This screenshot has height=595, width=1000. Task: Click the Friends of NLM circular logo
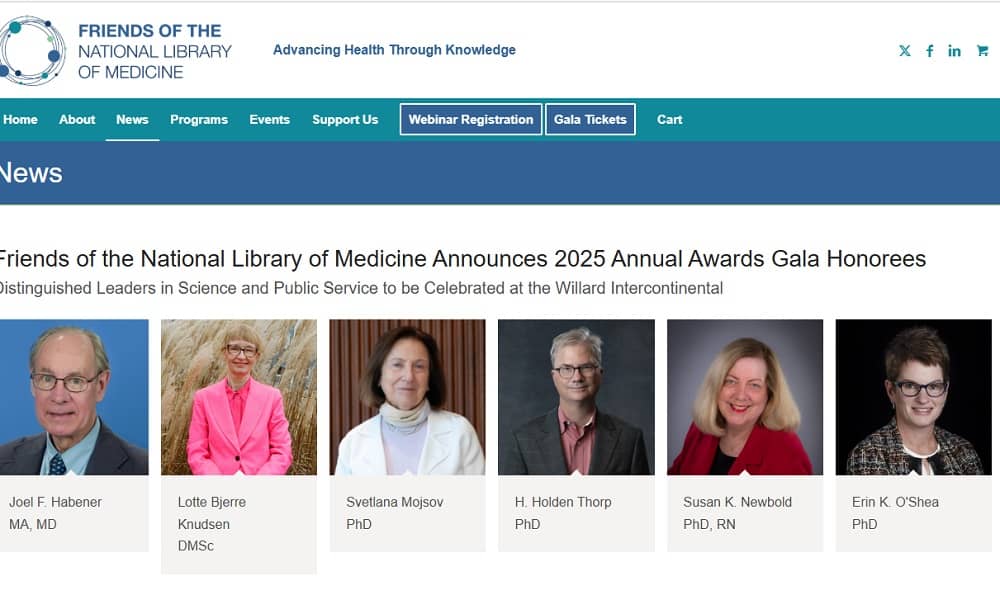(32, 50)
